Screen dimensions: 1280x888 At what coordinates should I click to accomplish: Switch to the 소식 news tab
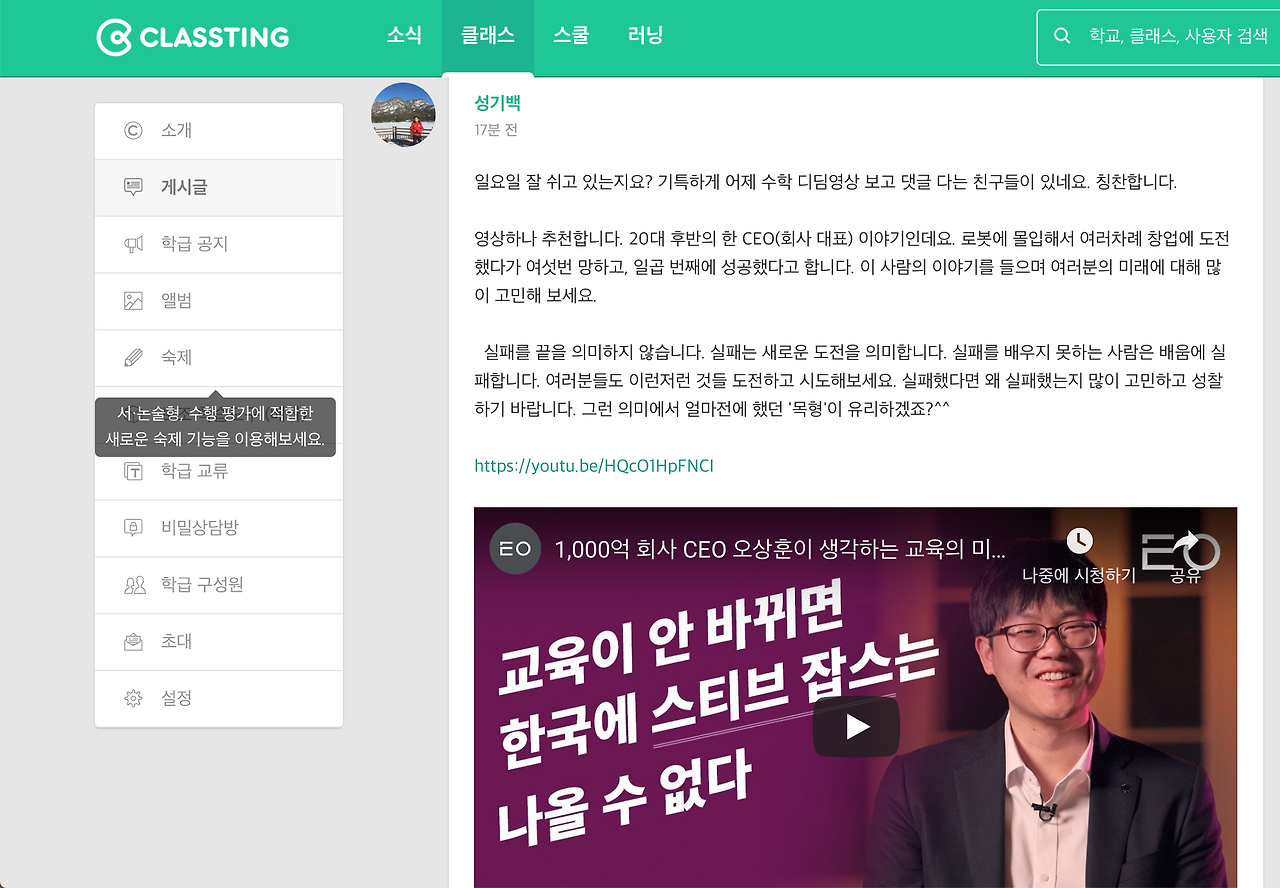tap(404, 35)
